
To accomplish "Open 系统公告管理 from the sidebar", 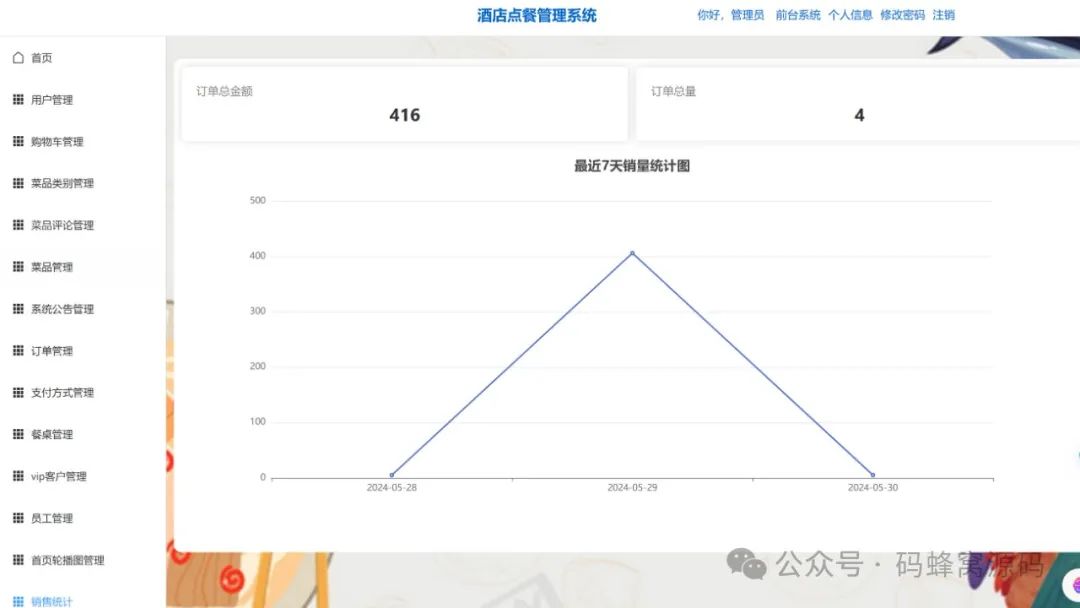I will click(62, 309).
